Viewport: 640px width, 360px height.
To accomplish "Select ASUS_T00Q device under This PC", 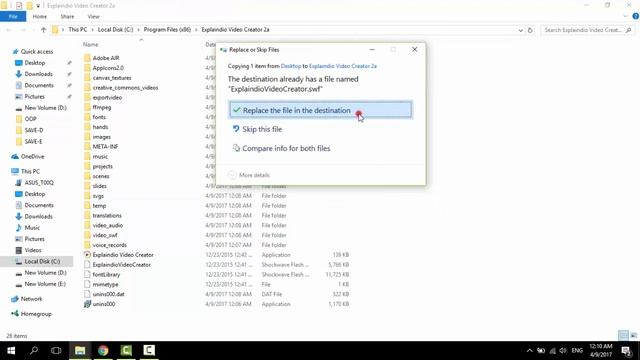I will pos(39,183).
